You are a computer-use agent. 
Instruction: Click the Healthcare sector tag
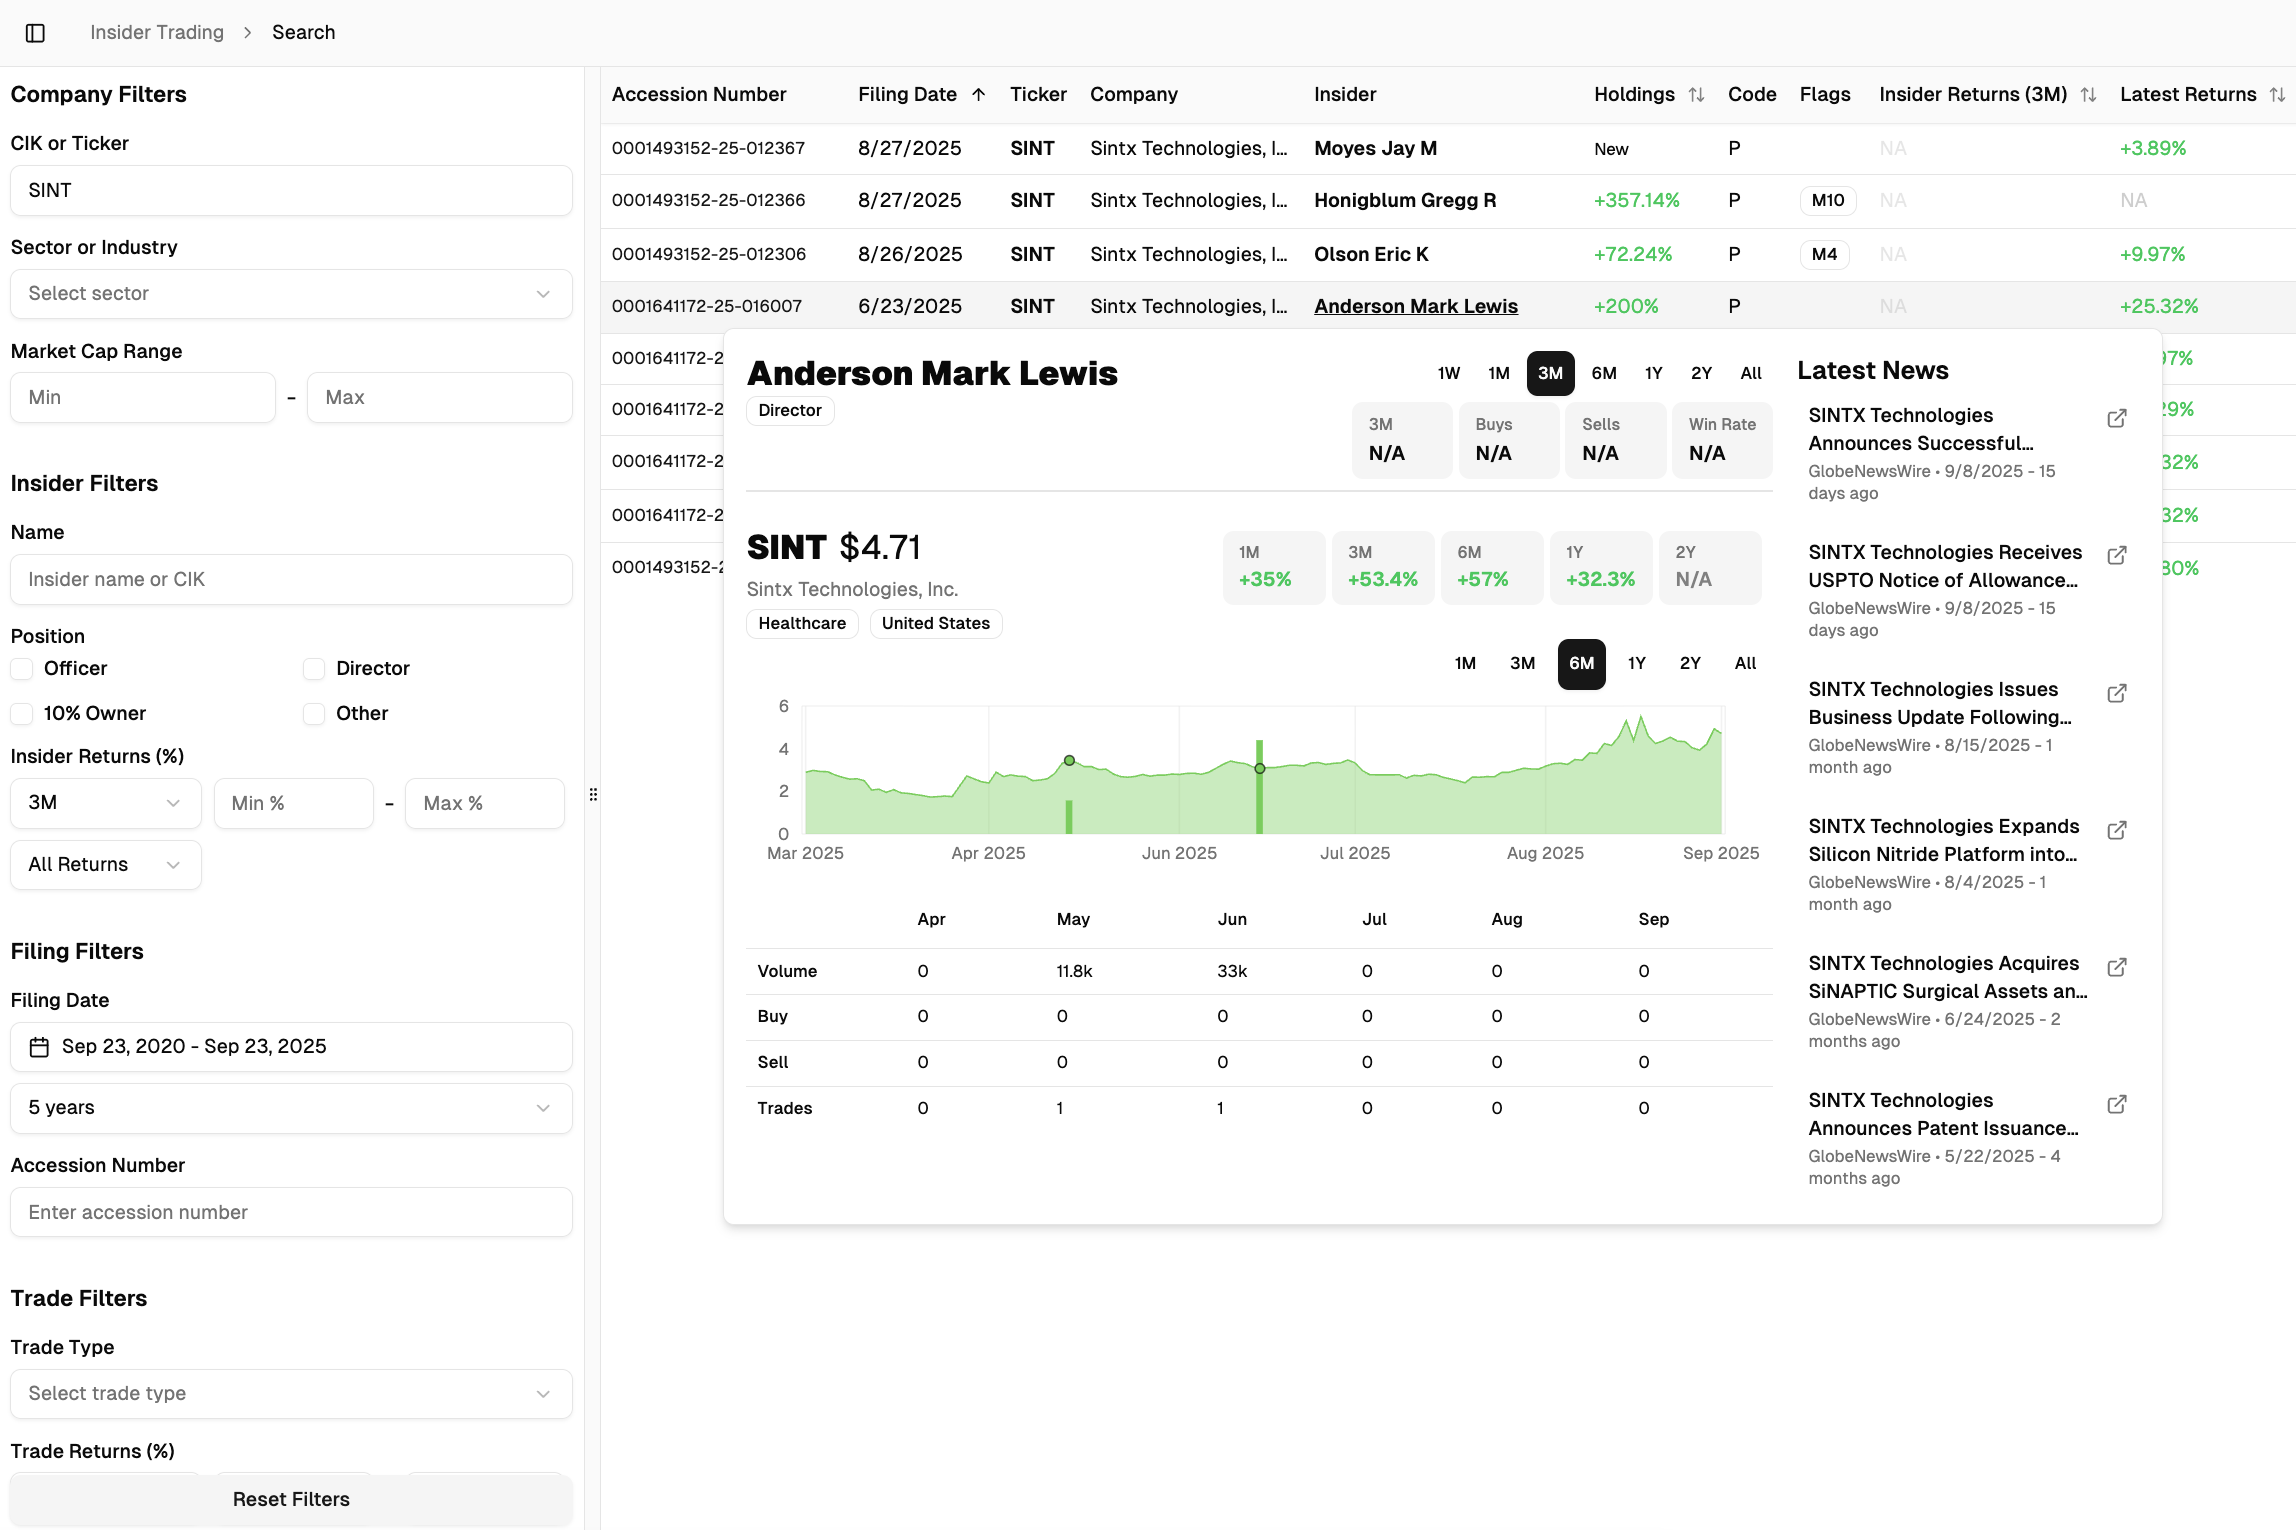pos(802,624)
